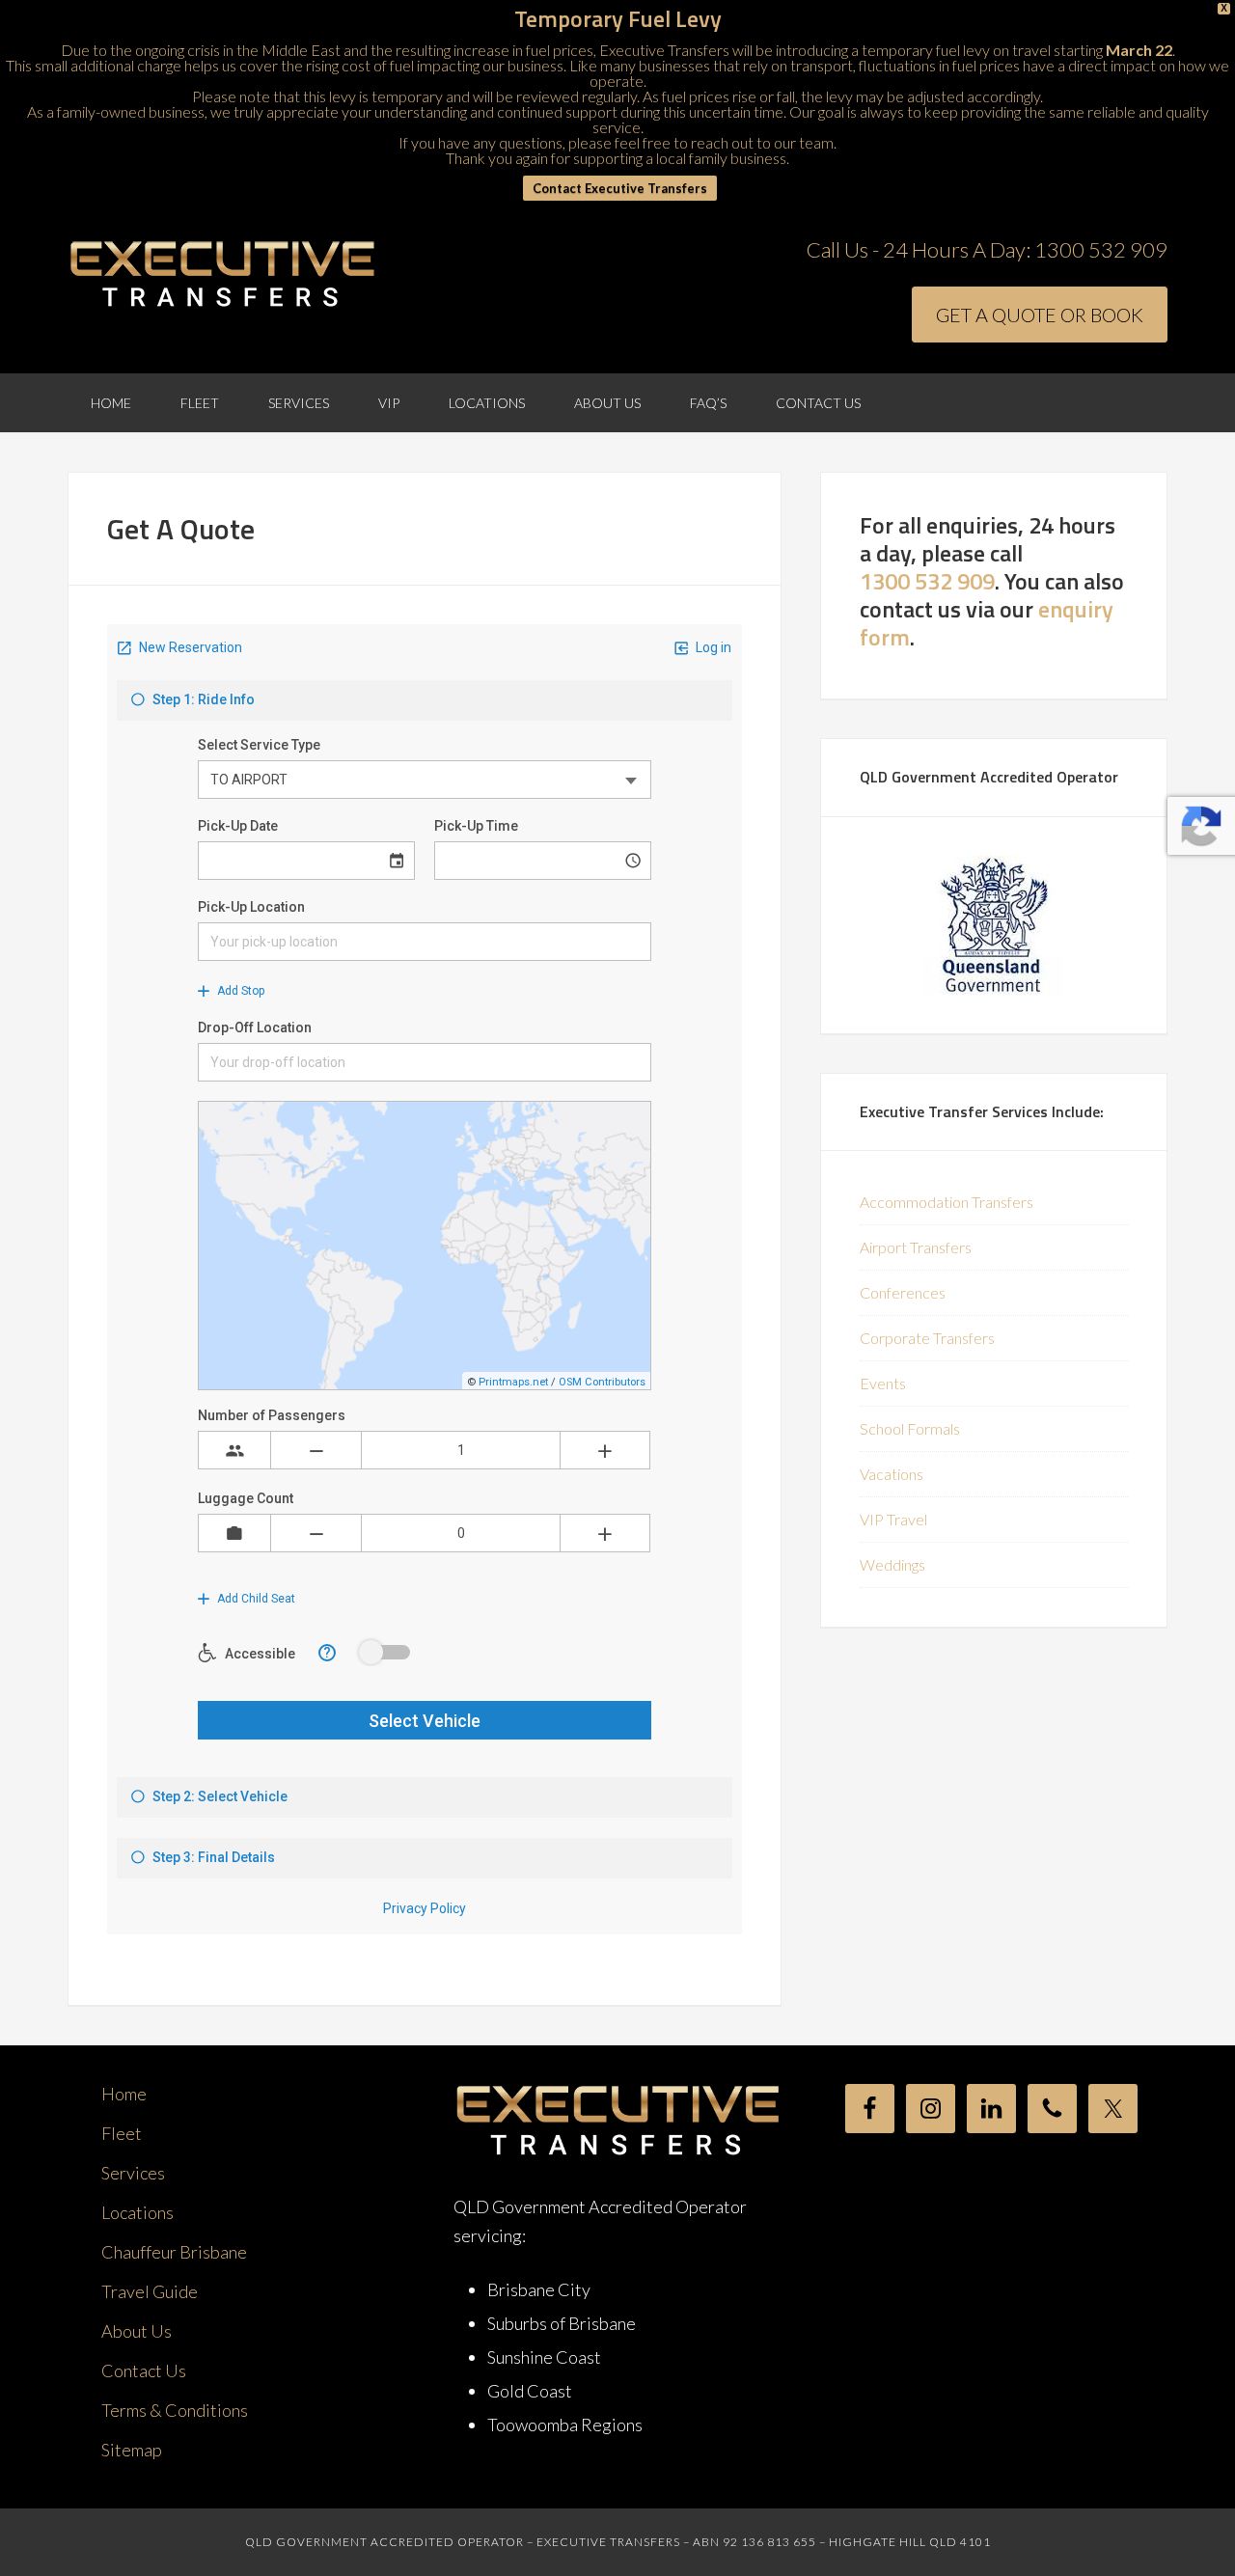Decrease the number of passengers
Screen dimensions: 1235x2576
316,1450
